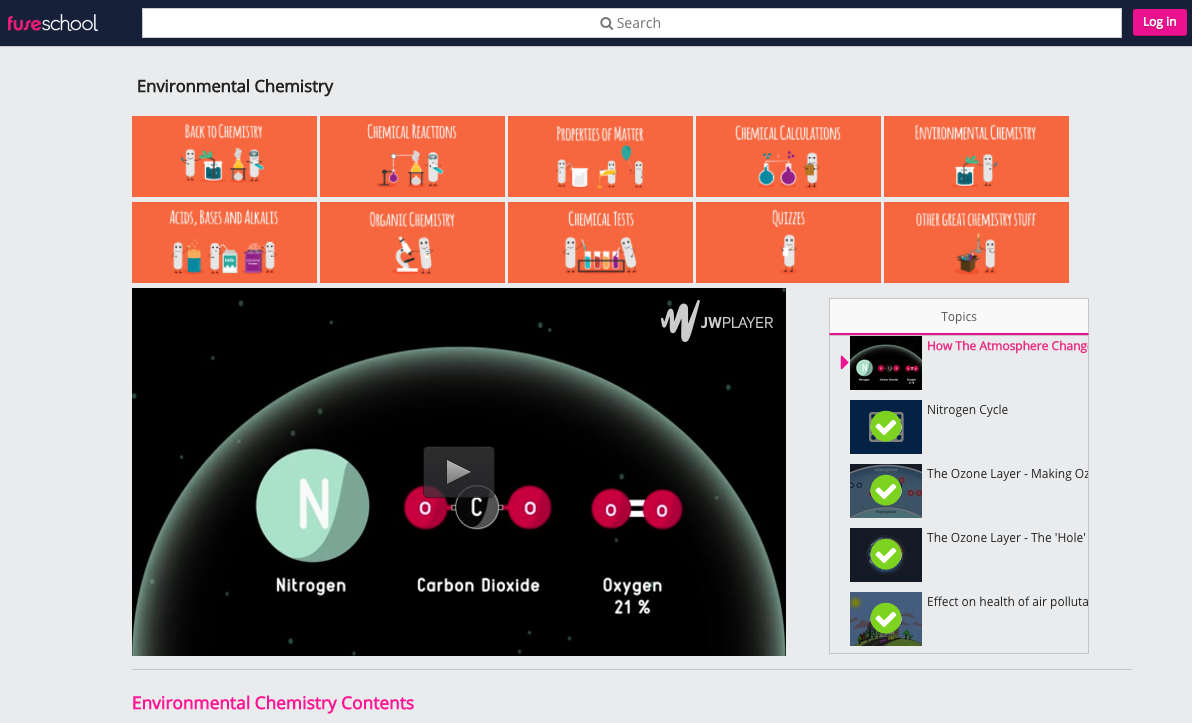
Task: Click the air pollutants video thumbnail
Action: click(x=885, y=619)
